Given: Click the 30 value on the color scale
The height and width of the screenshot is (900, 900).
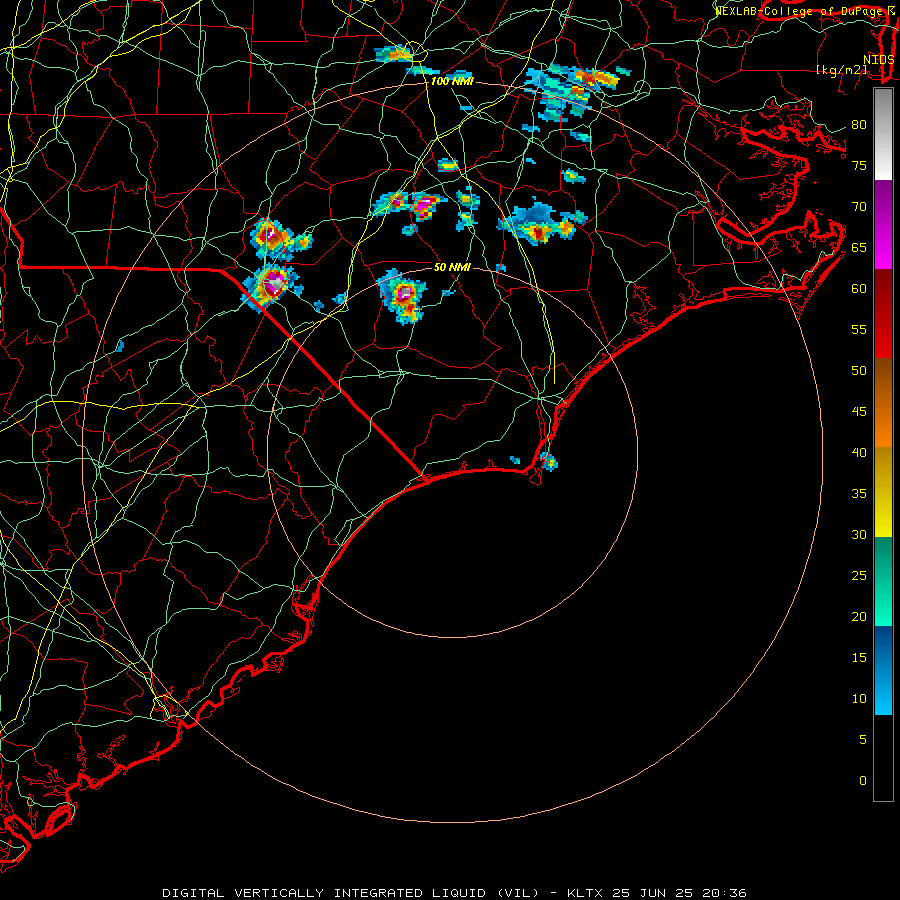Looking at the screenshot, I should pos(859,534).
